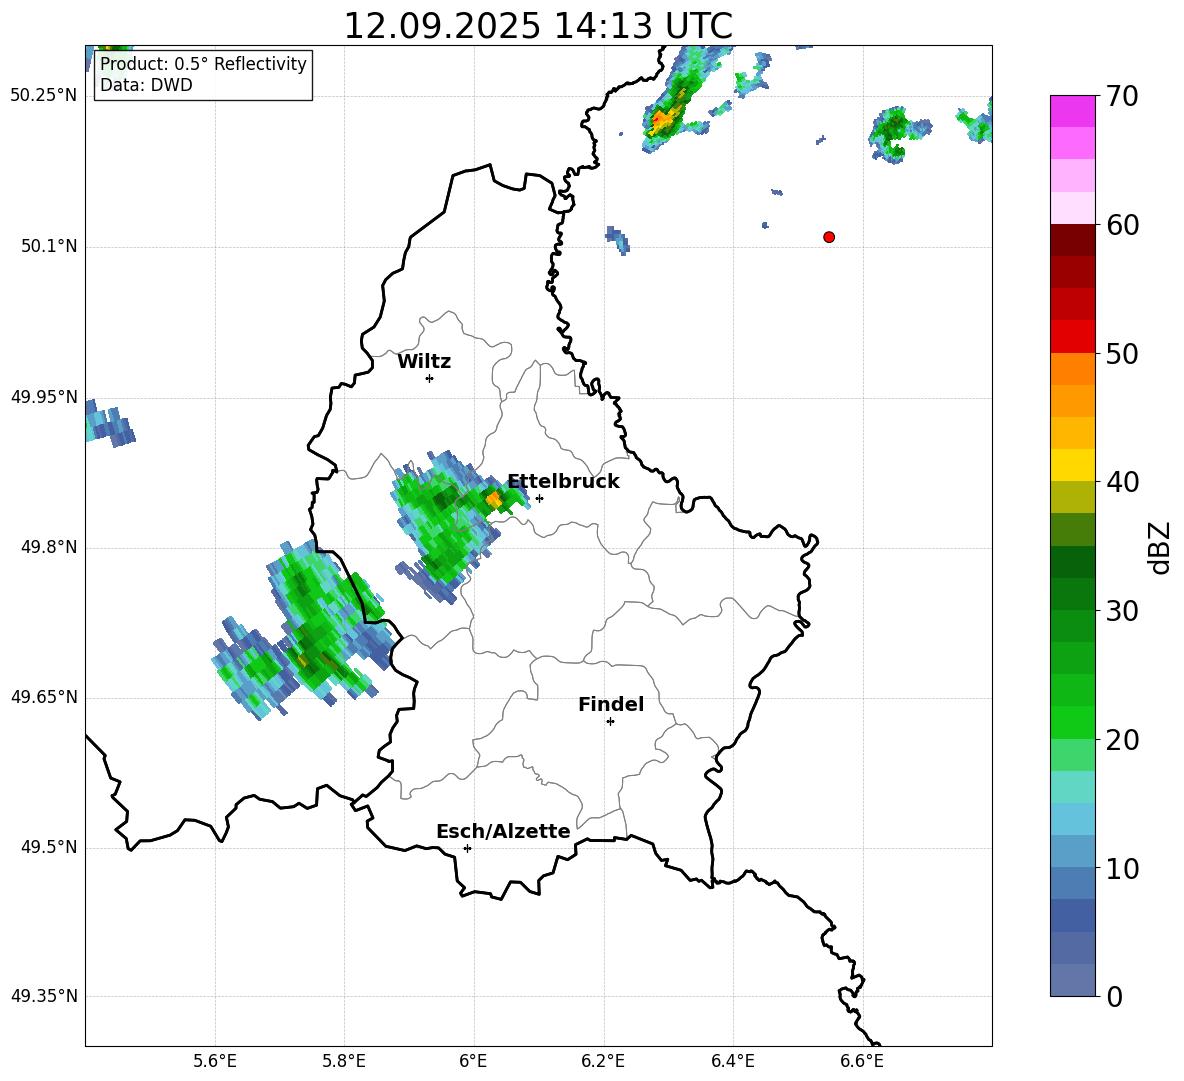Click the map title showing 12.09.2025 14:13 UTC
The height and width of the screenshot is (1081, 1184).
(x=538, y=26)
